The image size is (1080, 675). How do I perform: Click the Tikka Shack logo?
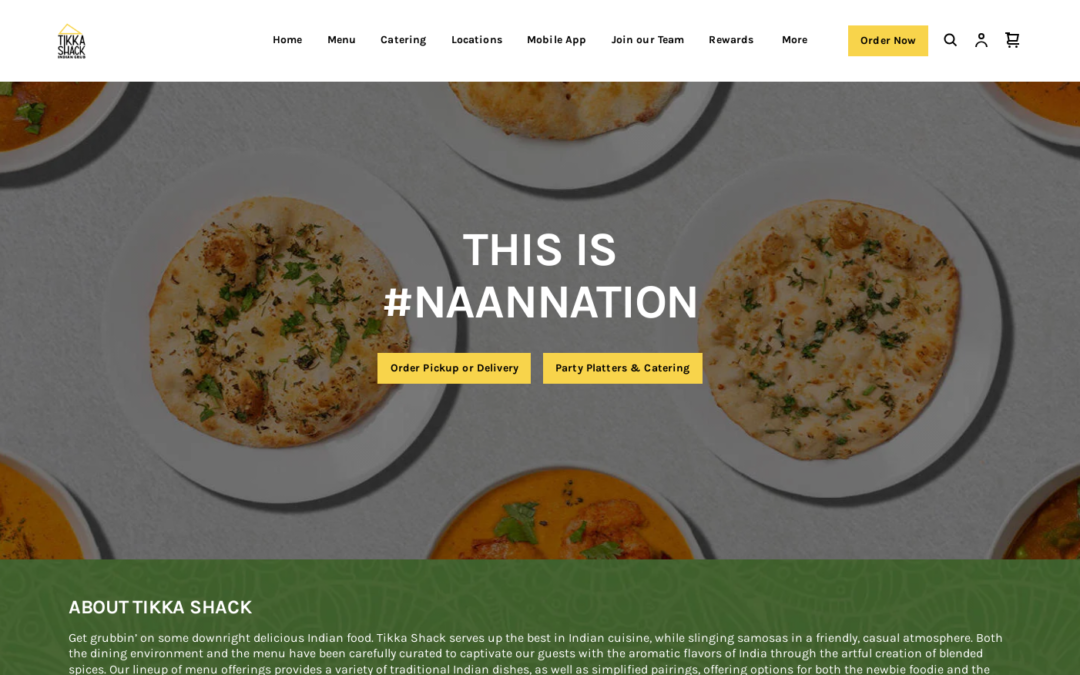(71, 41)
